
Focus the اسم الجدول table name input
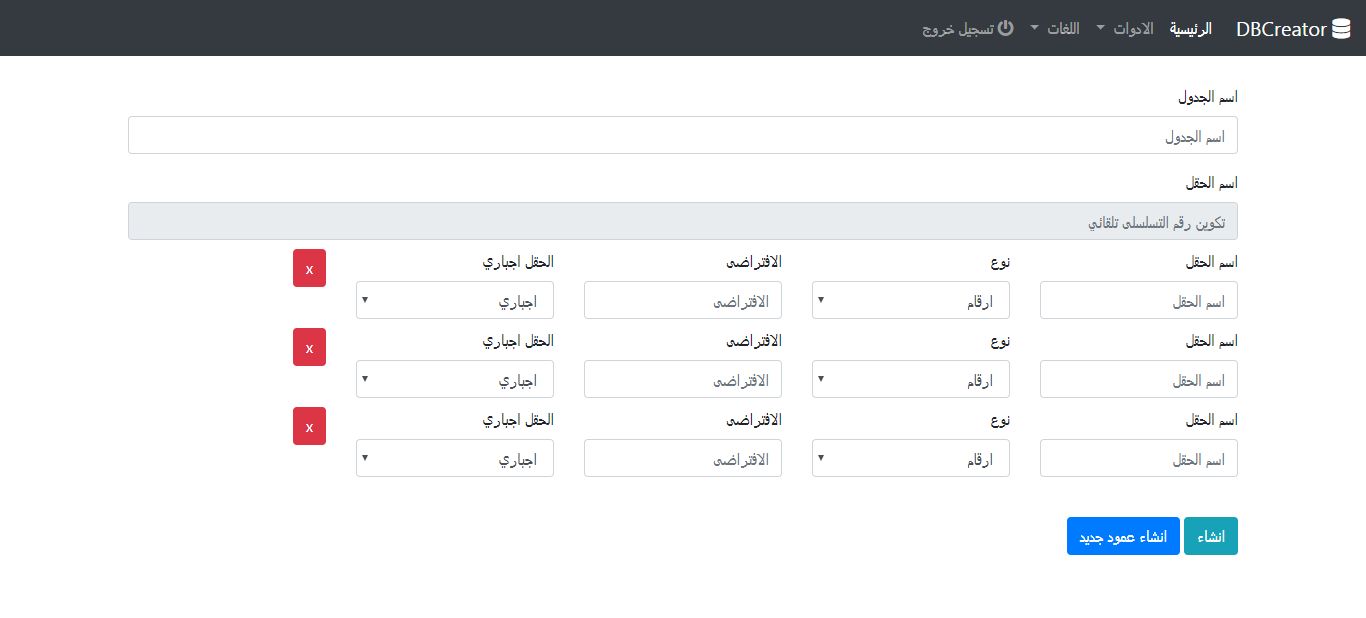[682, 135]
